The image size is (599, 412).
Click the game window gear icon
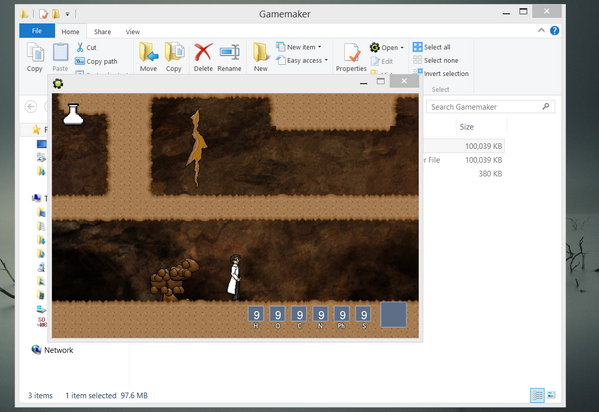[x=58, y=83]
